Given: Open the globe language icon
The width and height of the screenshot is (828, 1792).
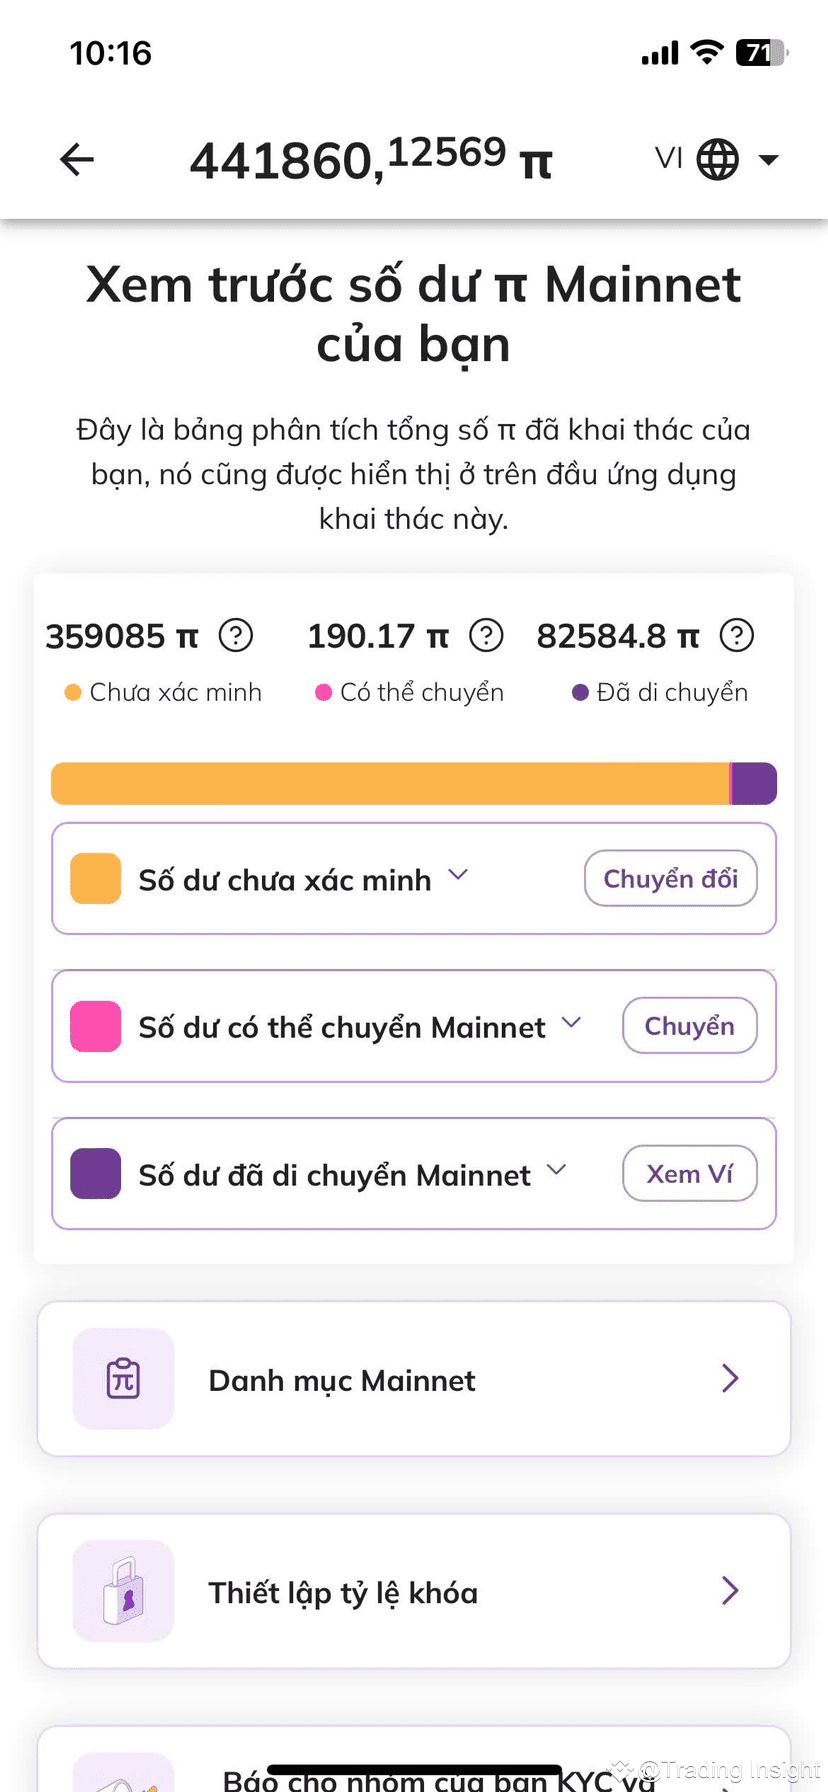Looking at the screenshot, I should click(717, 159).
